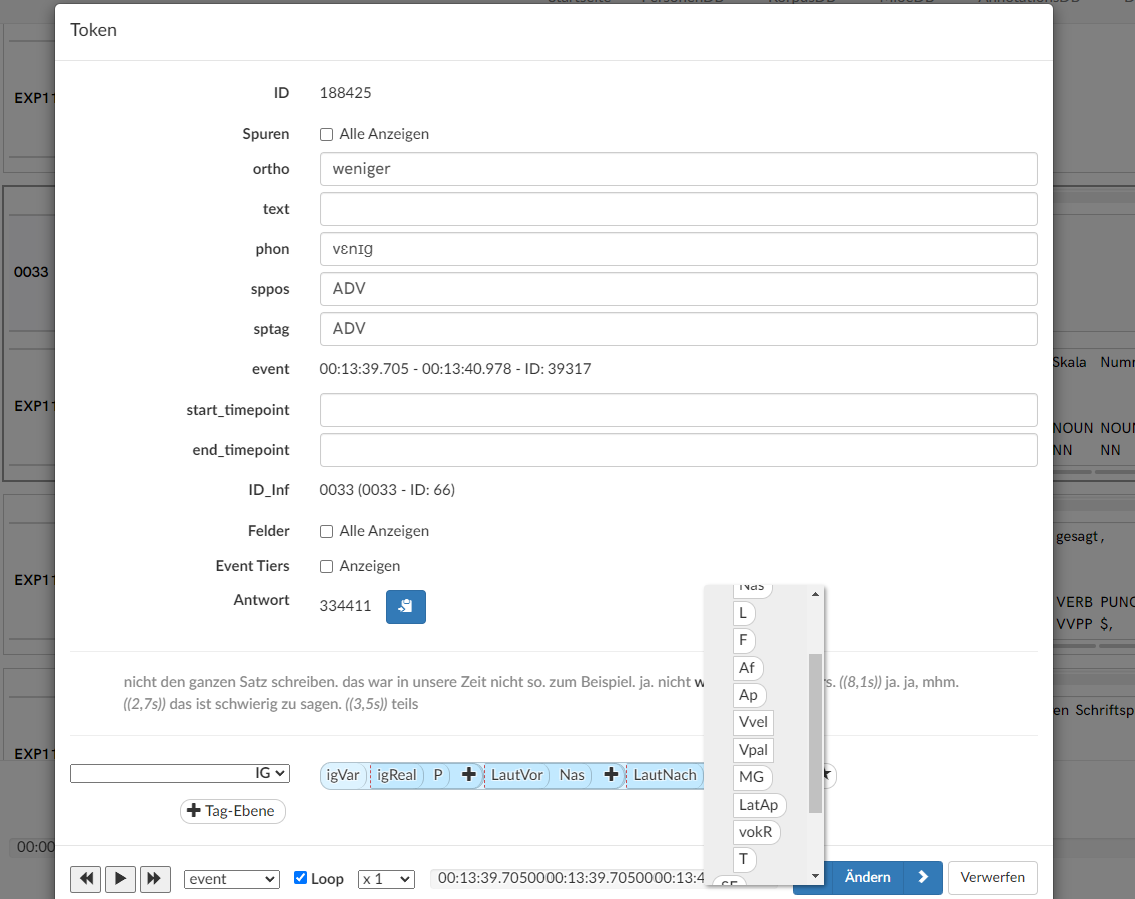Click the igVar tag
The image size is (1135, 899).
point(343,775)
